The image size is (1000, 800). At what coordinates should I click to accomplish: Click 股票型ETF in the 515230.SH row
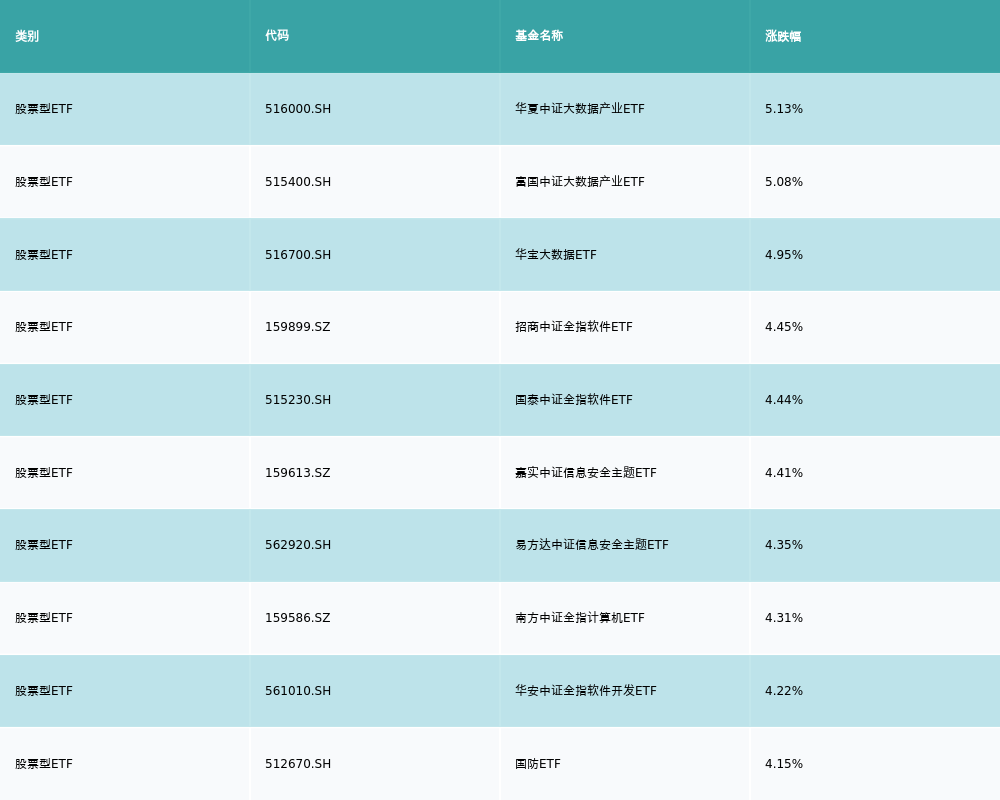(44, 400)
